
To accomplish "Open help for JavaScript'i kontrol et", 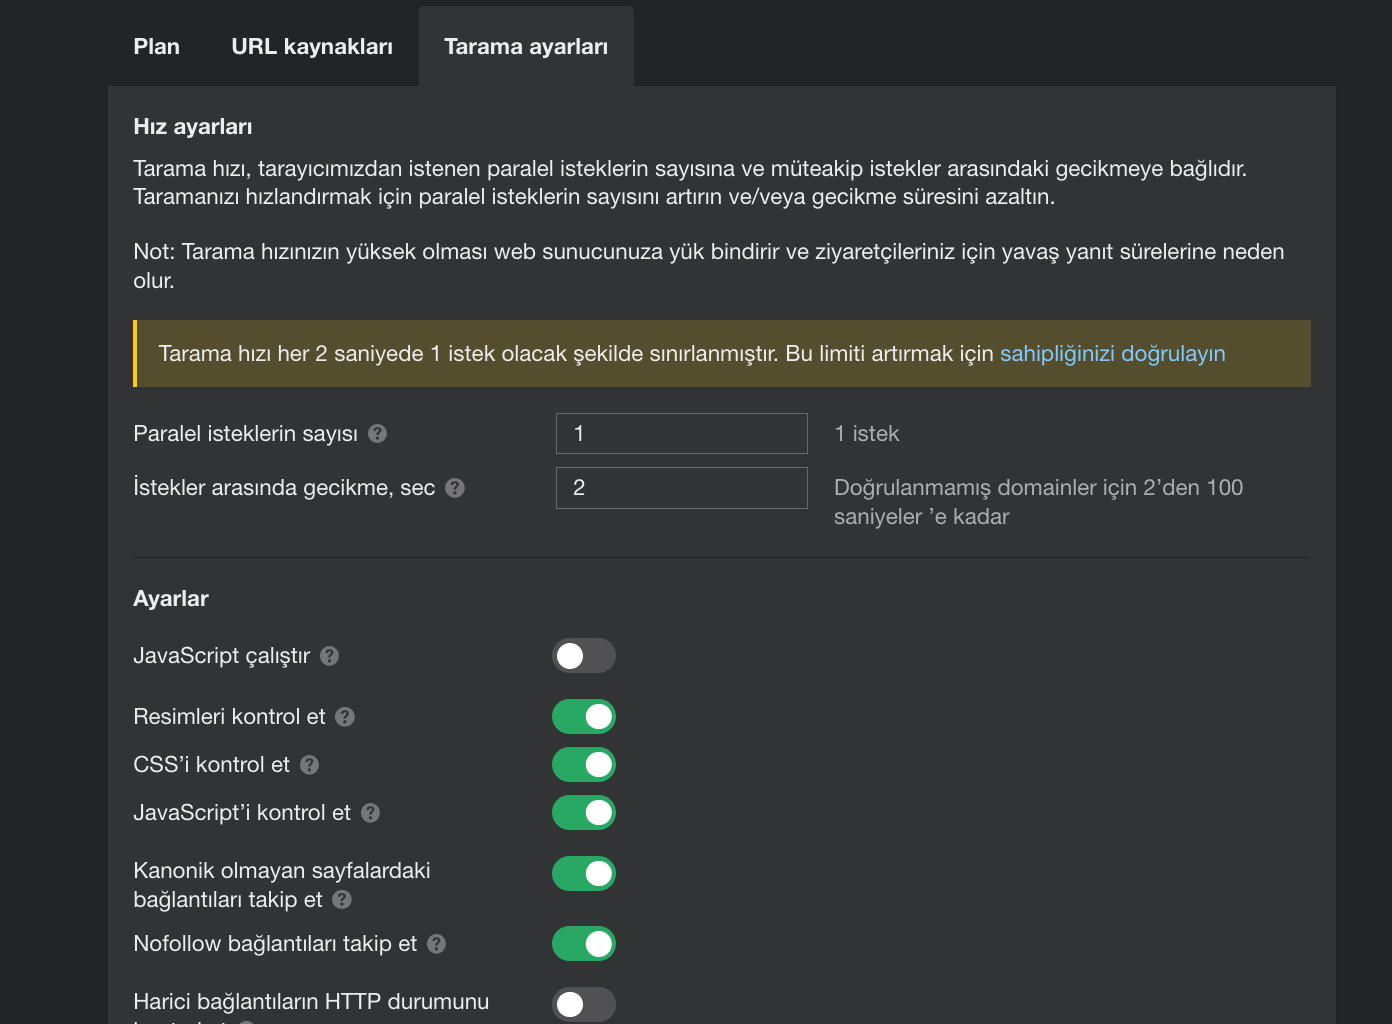I will 370,813.
